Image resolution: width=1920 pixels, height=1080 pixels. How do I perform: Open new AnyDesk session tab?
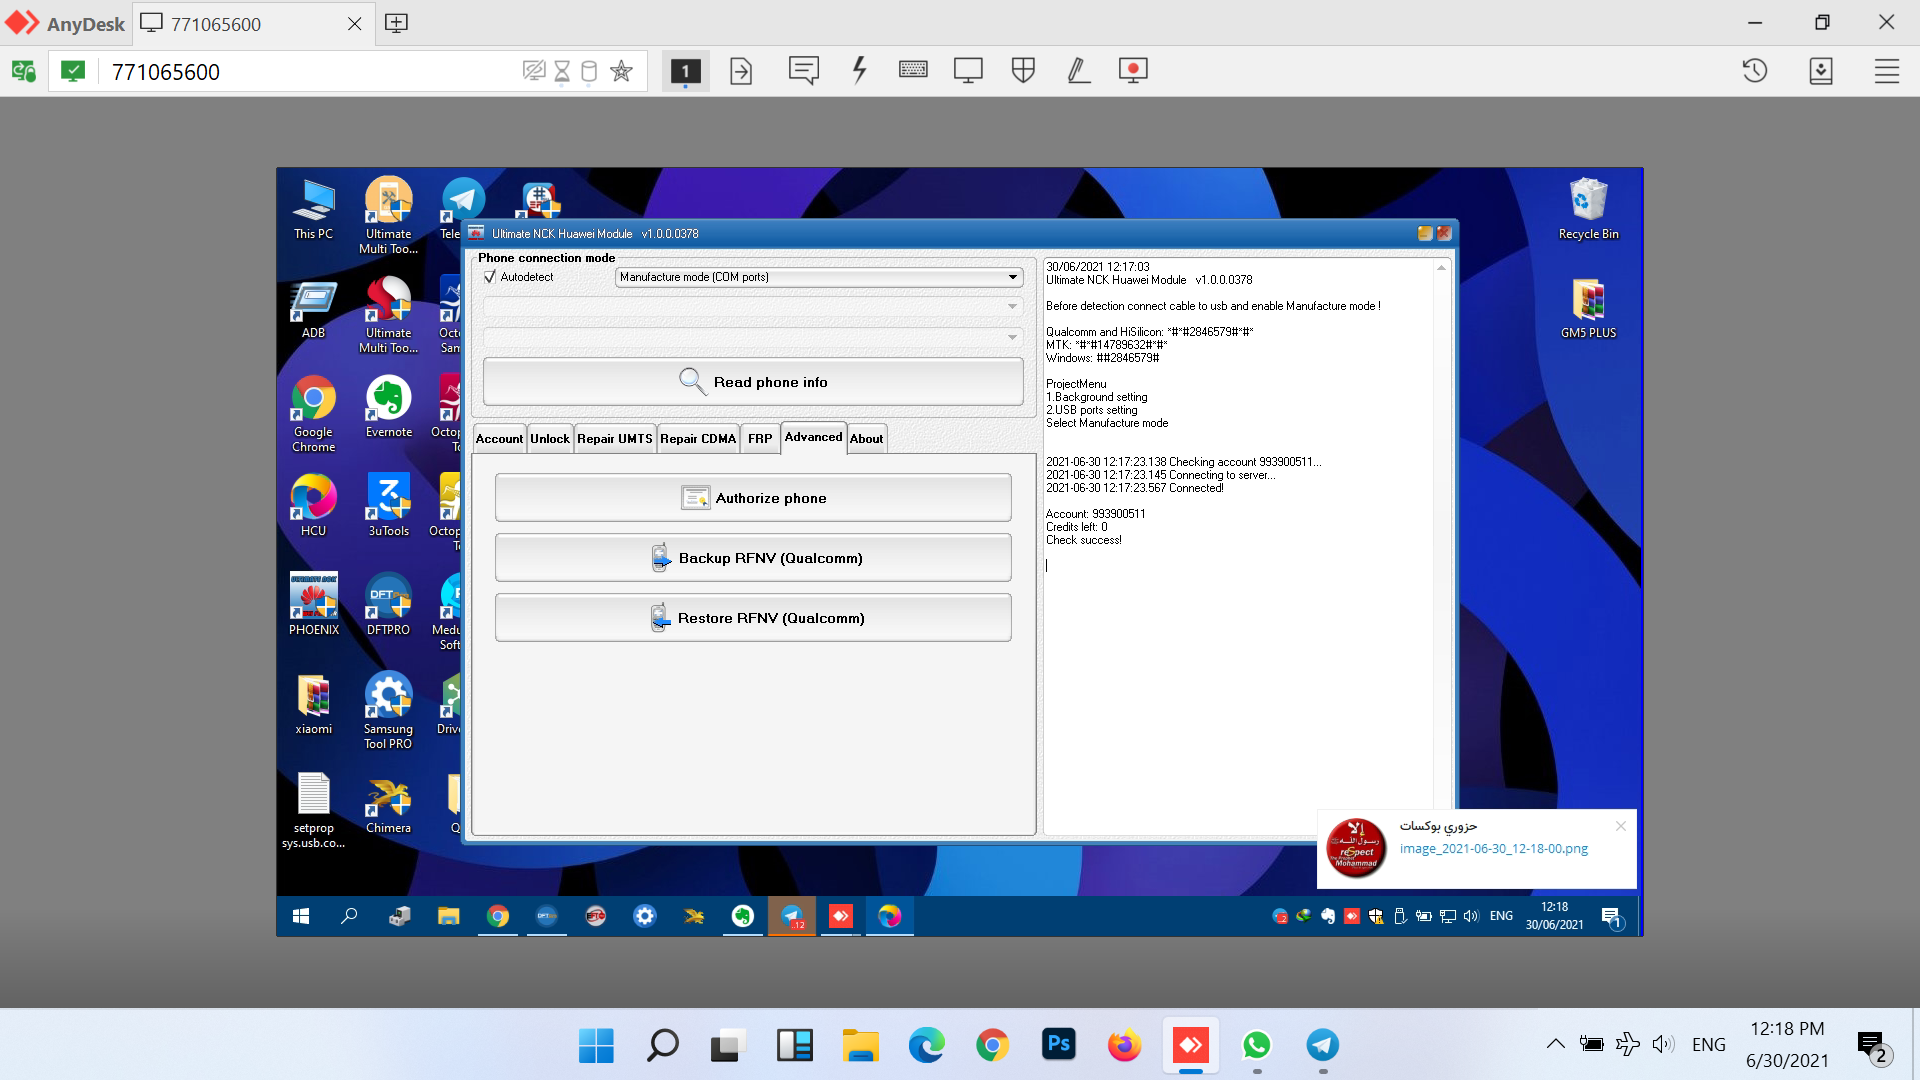(396, 23)
